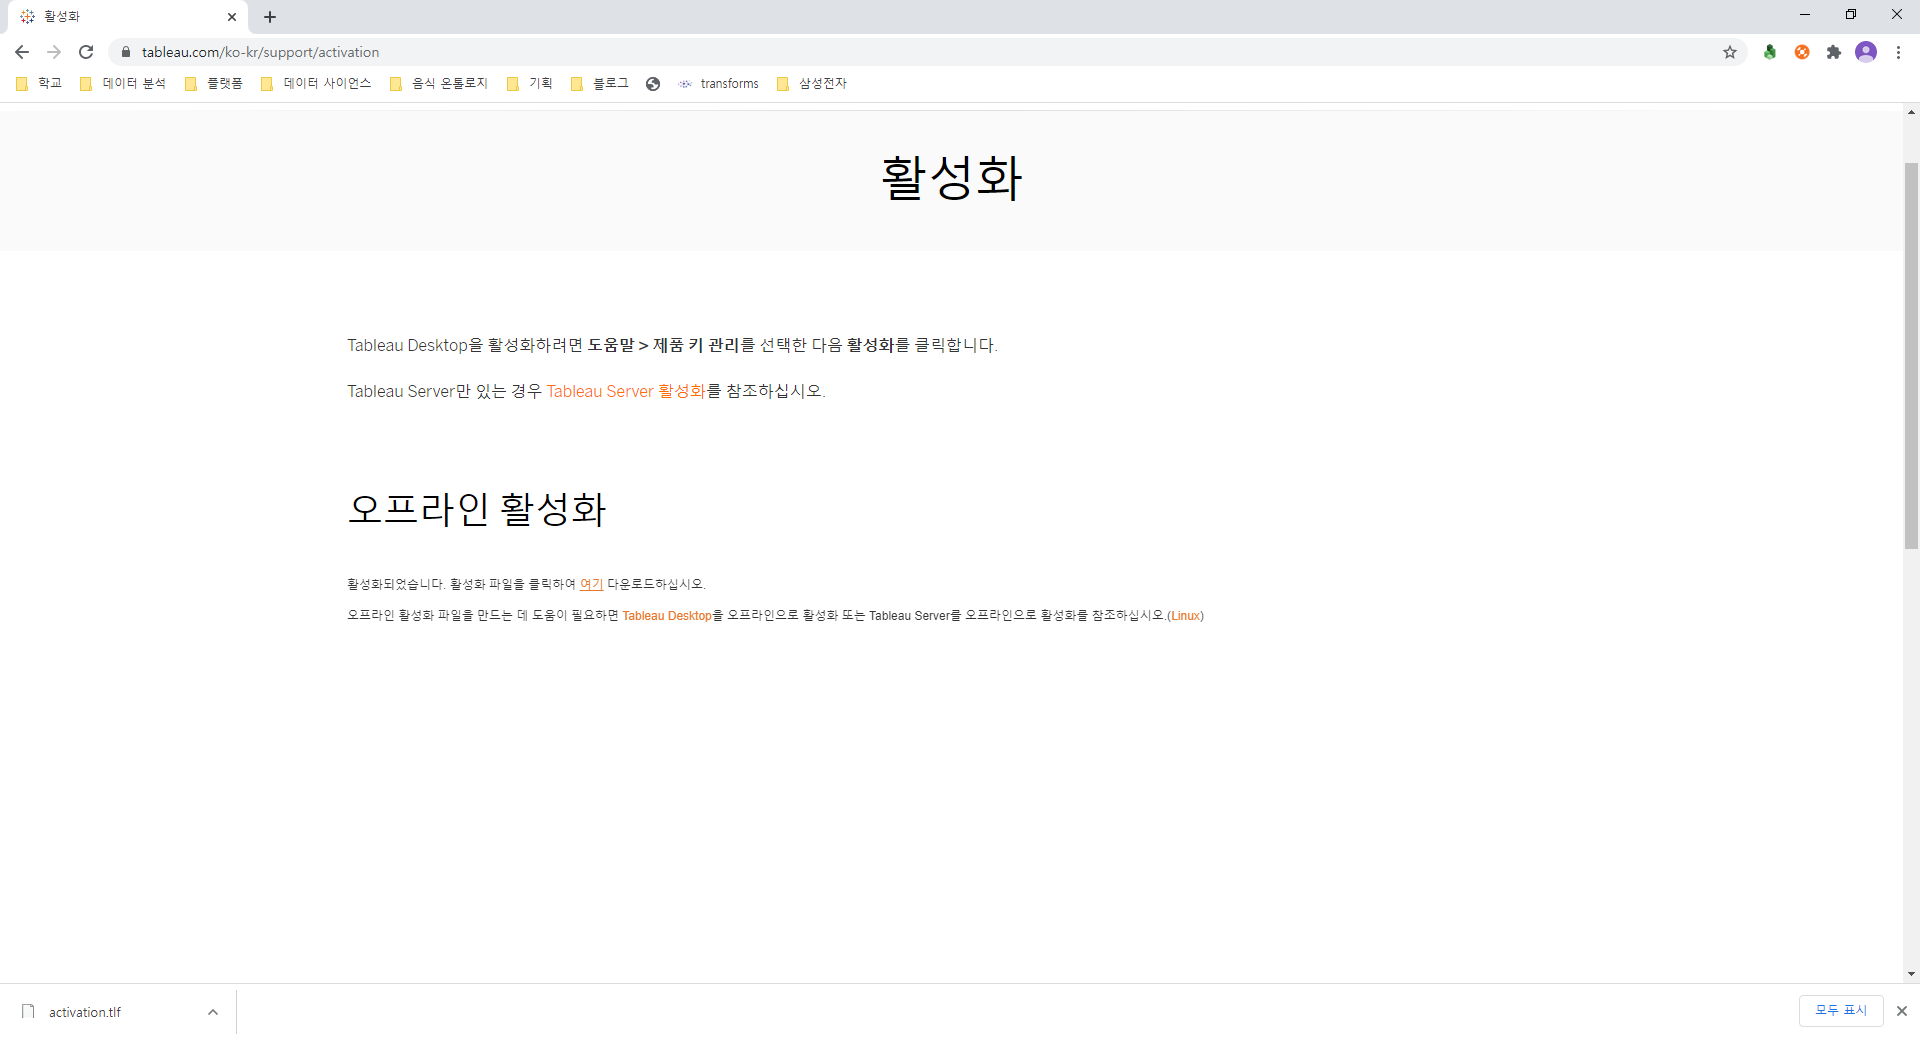
Task: Reload the current page
Action: pyautogui.click(x=86, y=52)
